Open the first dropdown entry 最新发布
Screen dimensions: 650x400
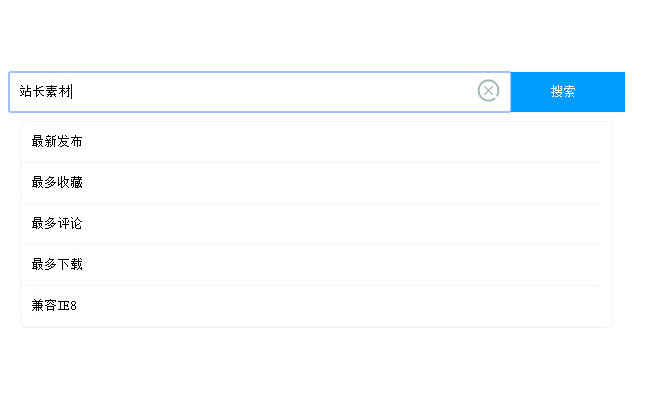coord(58,142)
